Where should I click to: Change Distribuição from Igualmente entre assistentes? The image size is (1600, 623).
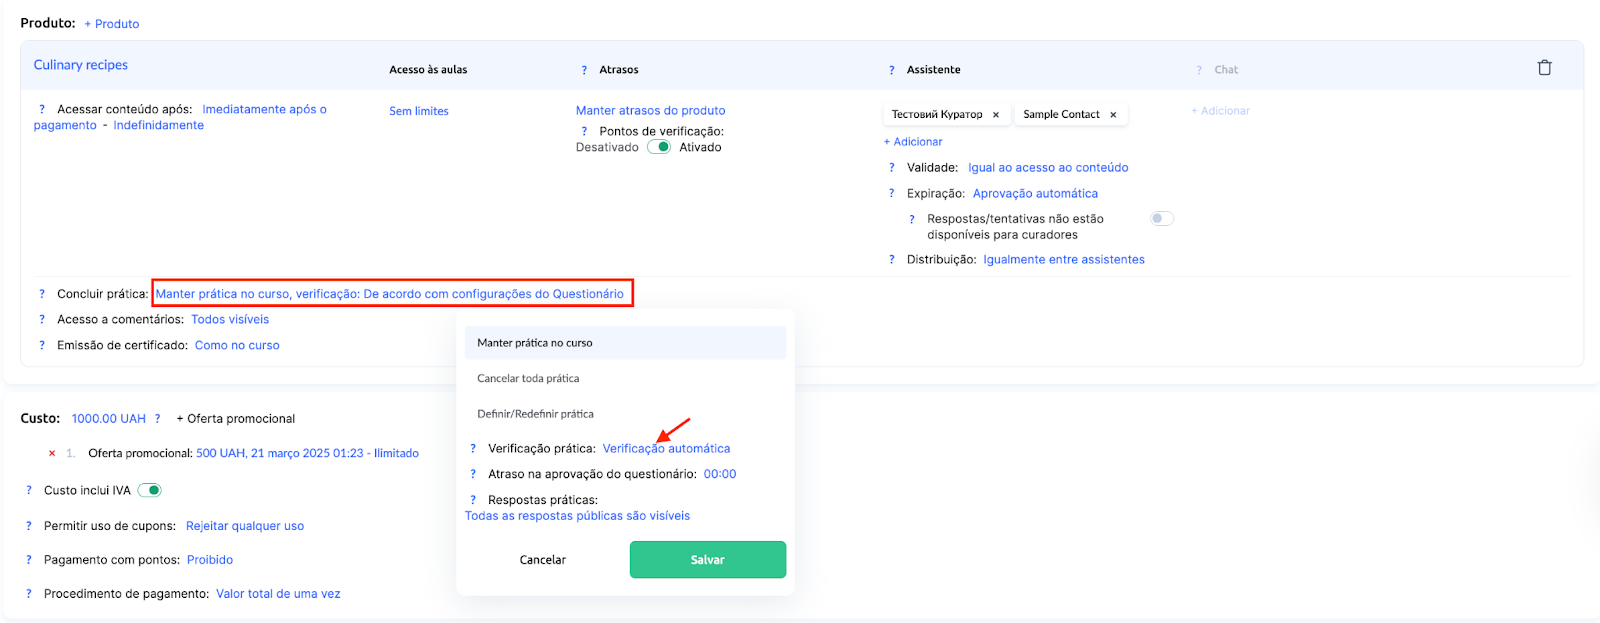pyautogui.click(x=1063, y=260)
